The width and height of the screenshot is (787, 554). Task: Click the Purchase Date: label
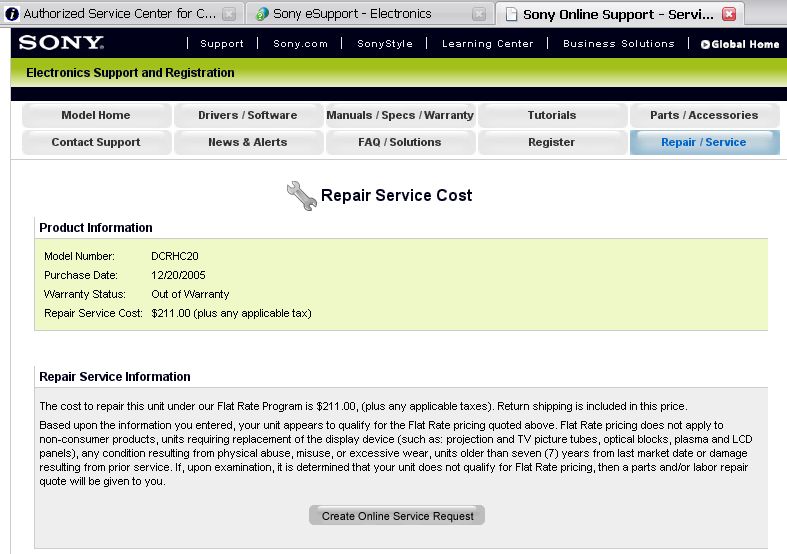click(81, 275)
